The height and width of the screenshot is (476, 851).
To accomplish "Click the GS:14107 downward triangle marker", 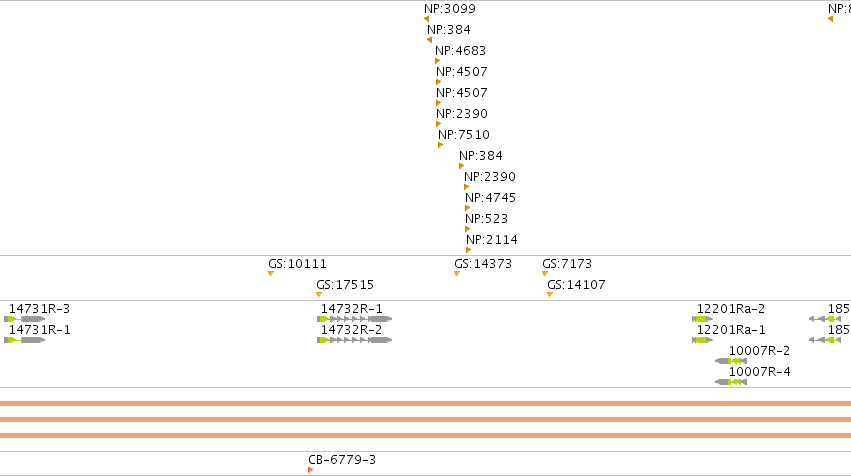I will click(550, 295).
